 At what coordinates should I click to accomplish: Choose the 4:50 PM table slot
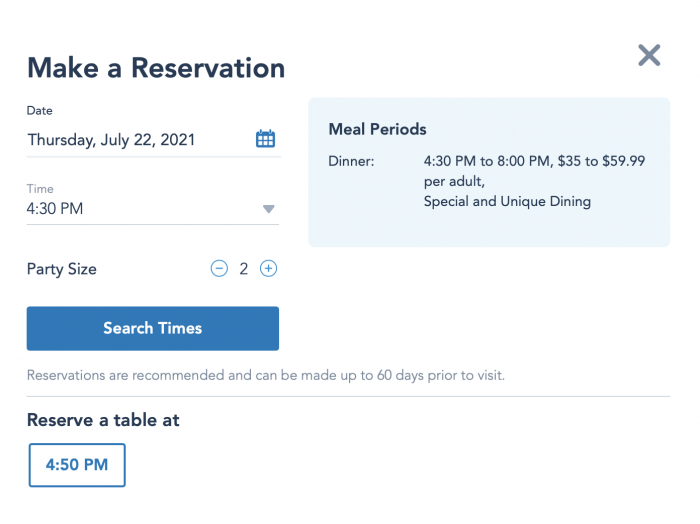pos(77,465)
